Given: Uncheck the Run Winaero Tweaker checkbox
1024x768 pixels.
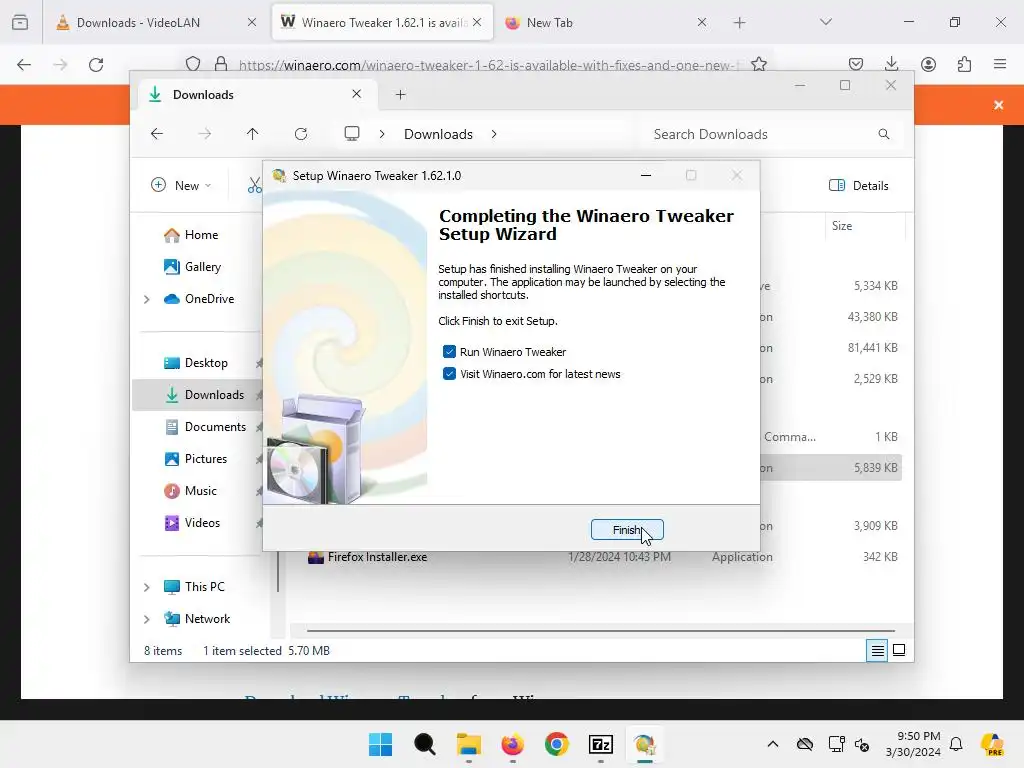Looking at the screenshot, I should click(x=449, y=352).
